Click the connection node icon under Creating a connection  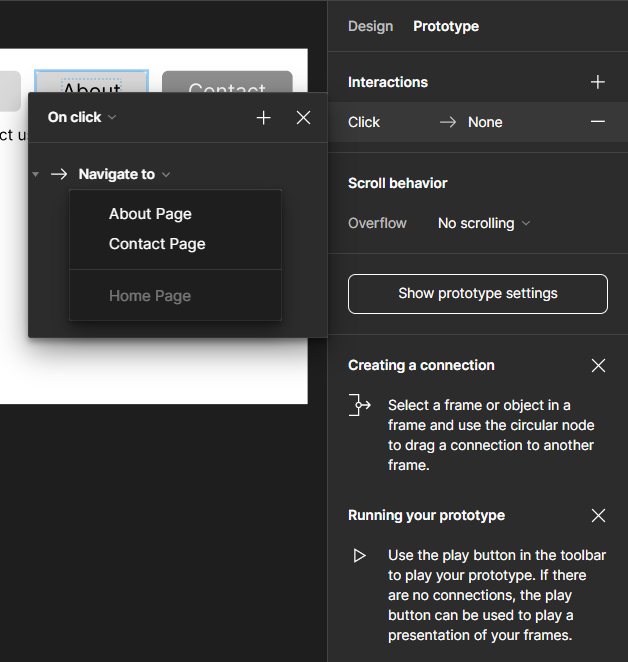pos(360,405)
